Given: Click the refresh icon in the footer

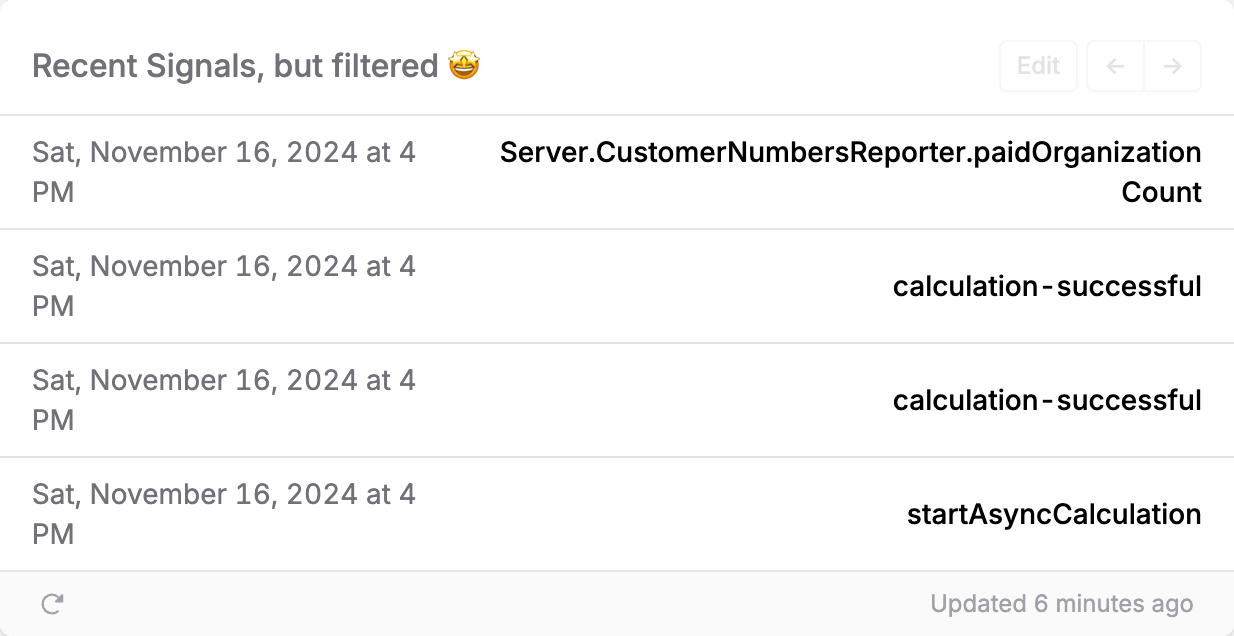Looking at the screenshot, I should (x=52, y=604).
